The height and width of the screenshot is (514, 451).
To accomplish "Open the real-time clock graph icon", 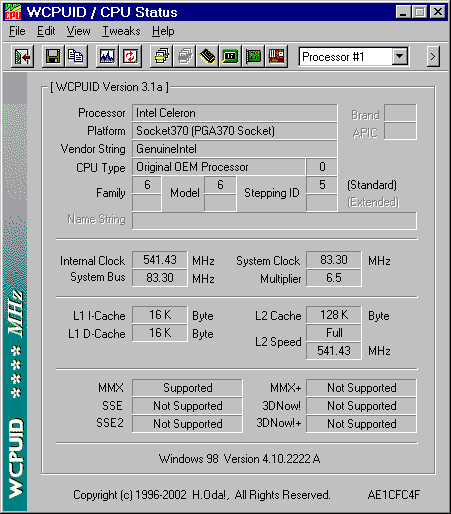I will (107, 57).
